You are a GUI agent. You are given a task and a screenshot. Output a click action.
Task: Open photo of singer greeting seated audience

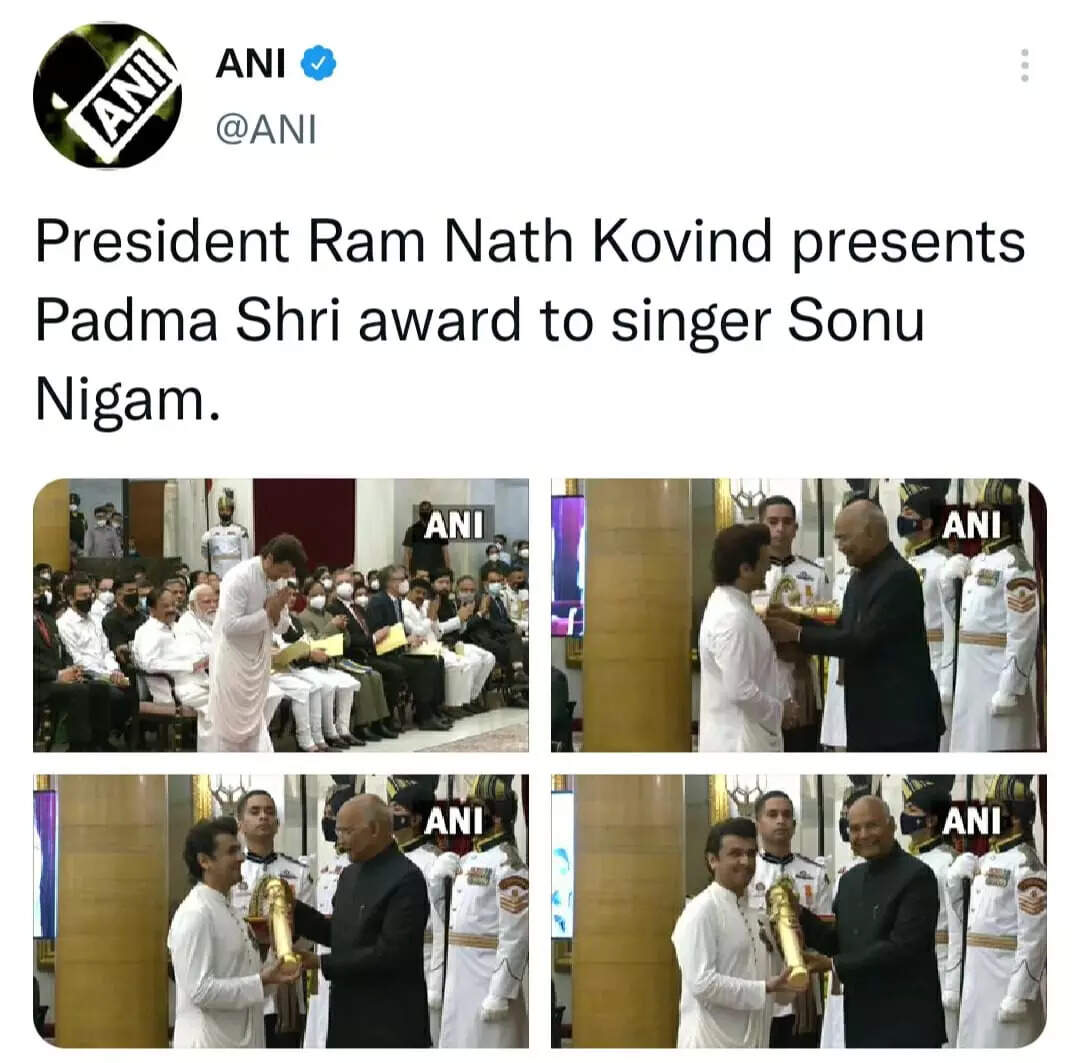pyautogui.click(x=281, y=615)
